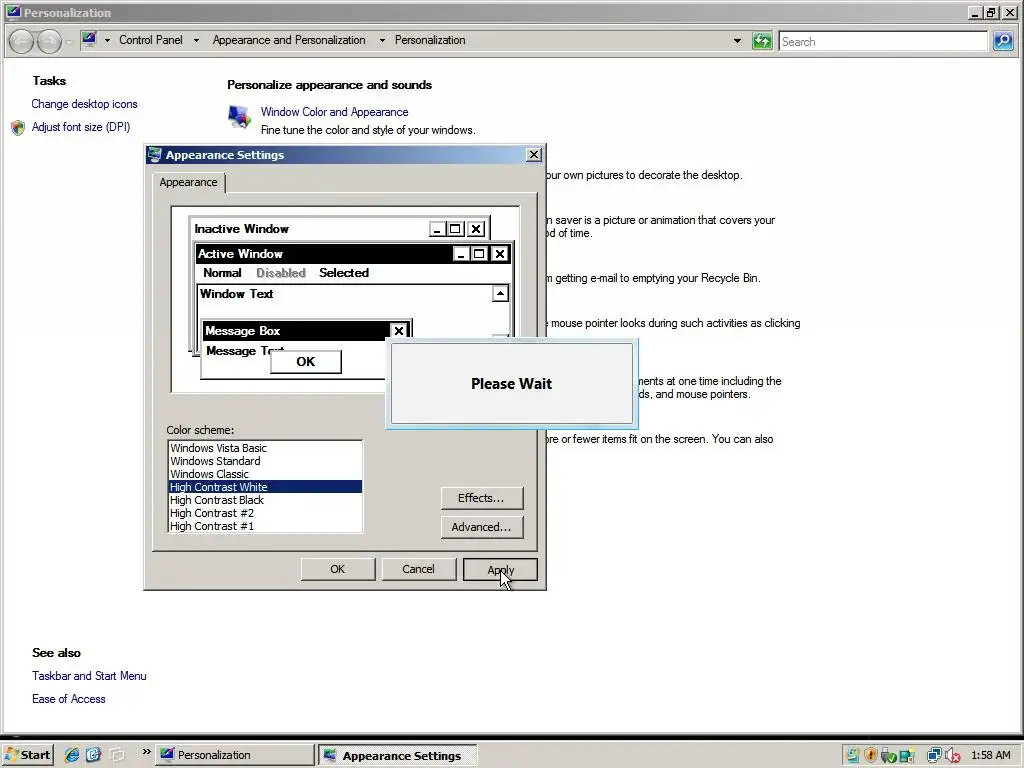The width and height of the screenshot is (1024, 768).
Task: Click Window Text in the preview
Action: (x=236, y=294)
